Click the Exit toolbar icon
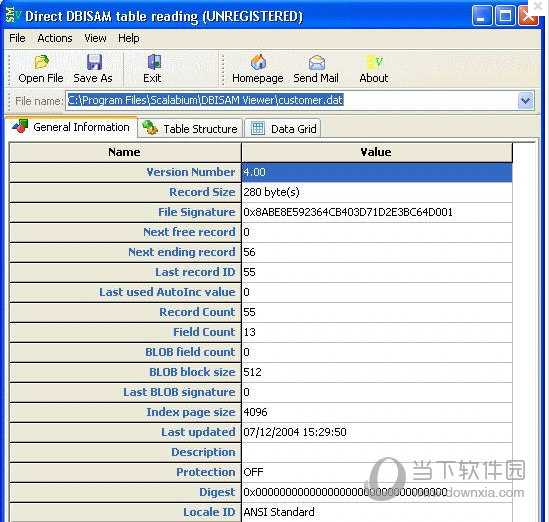This screenshot has width=549, height=522. pos(154,62)
